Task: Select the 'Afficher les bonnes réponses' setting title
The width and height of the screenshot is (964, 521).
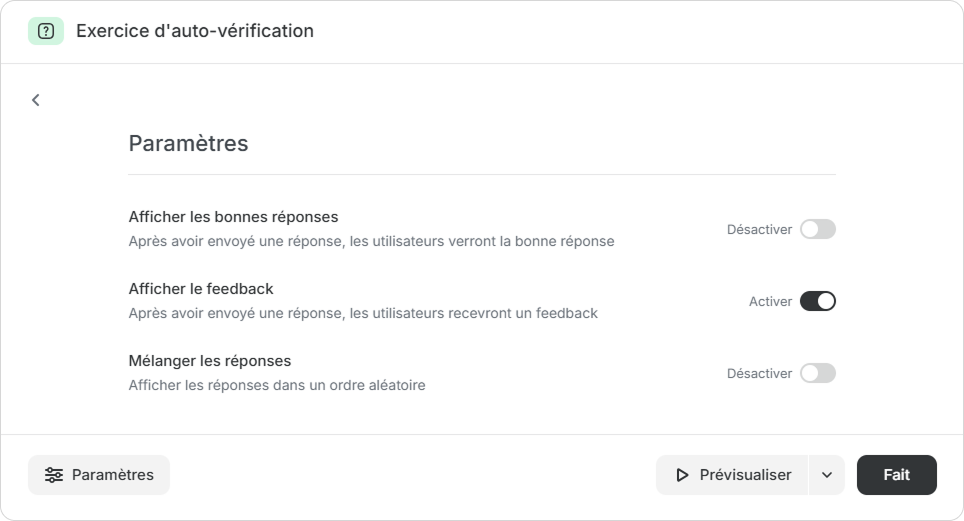Action: pos(233,217)
